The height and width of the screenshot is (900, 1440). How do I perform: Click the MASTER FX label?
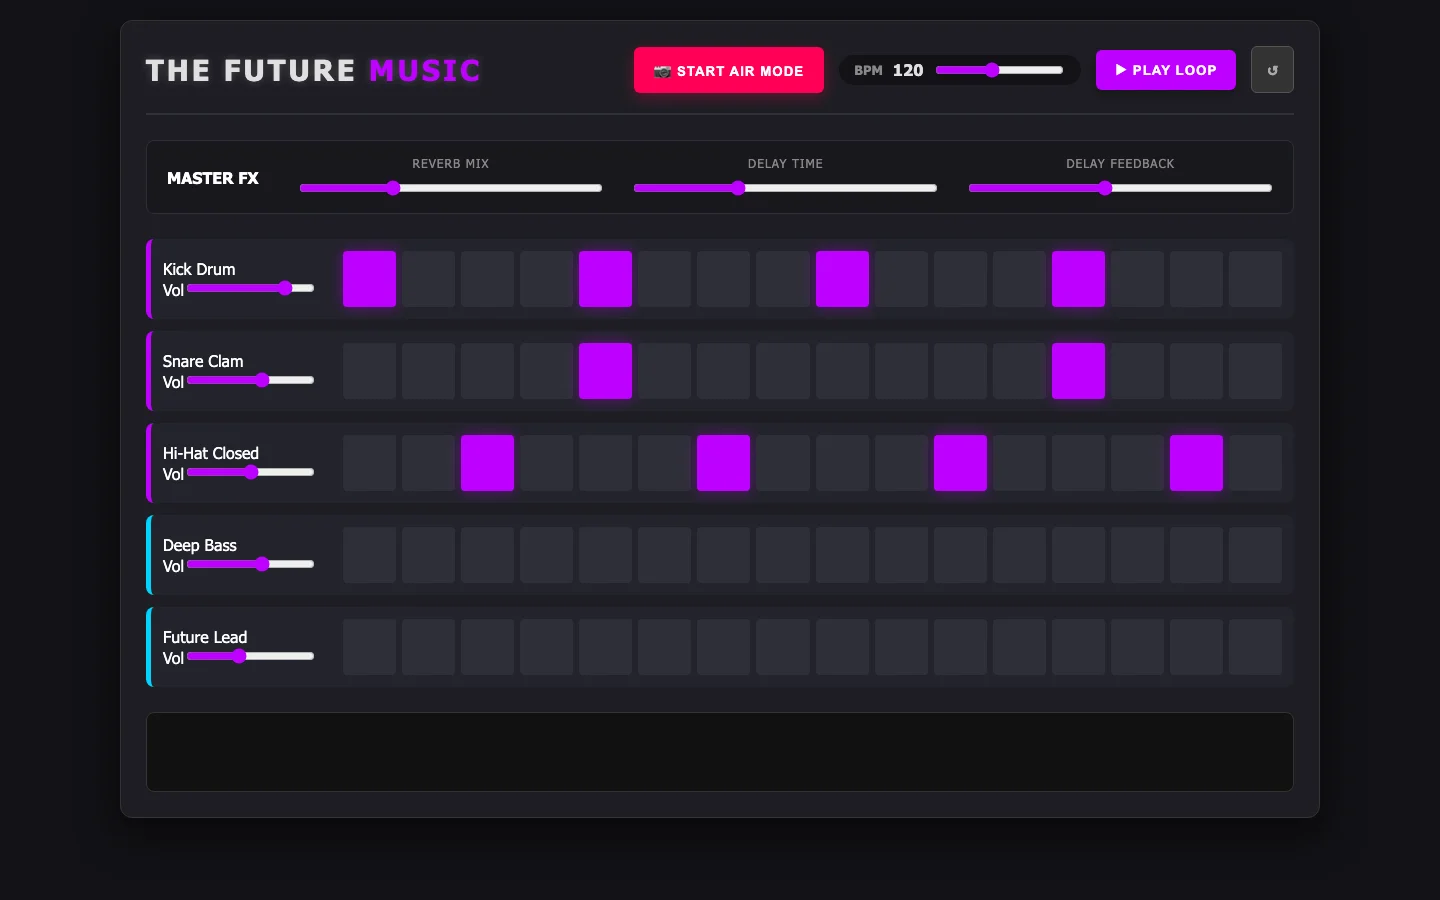pos(213,178)
